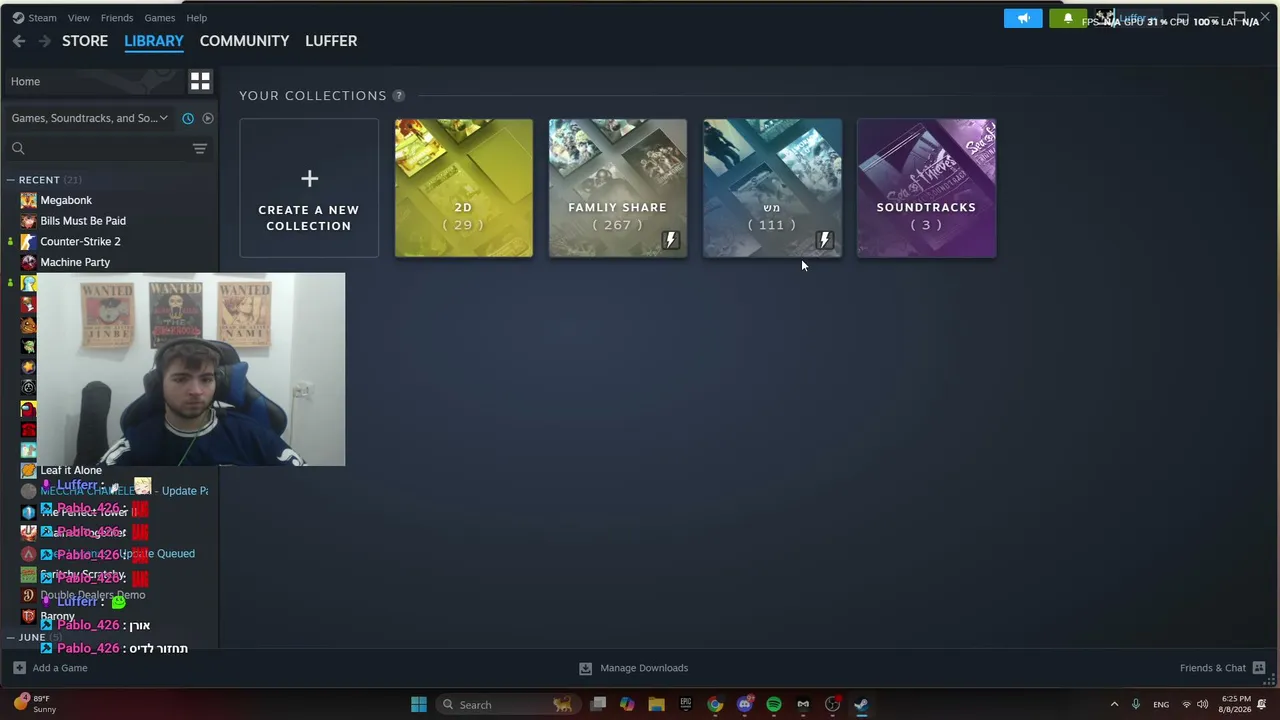Open the View menu
This screenshot has height=720, width=1280.
coord(78,18)
